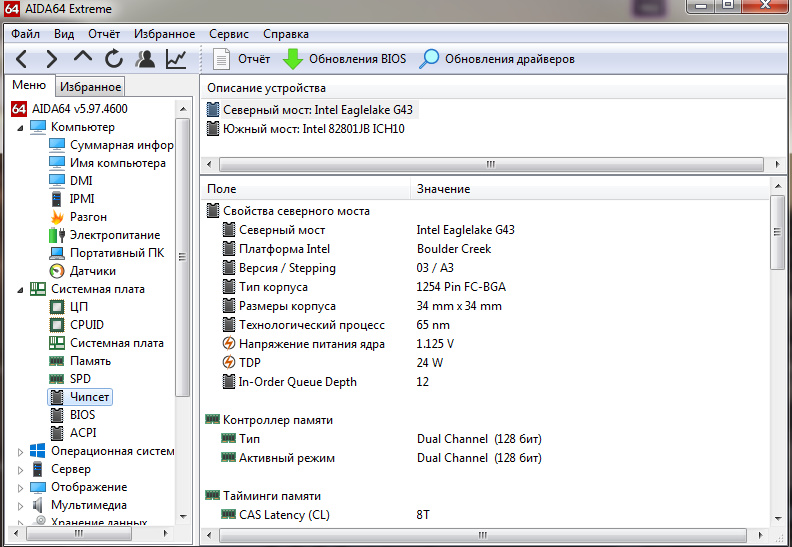Click the SPD memory icon
This screenshot has width=792, height=547.
coord(57,379)
